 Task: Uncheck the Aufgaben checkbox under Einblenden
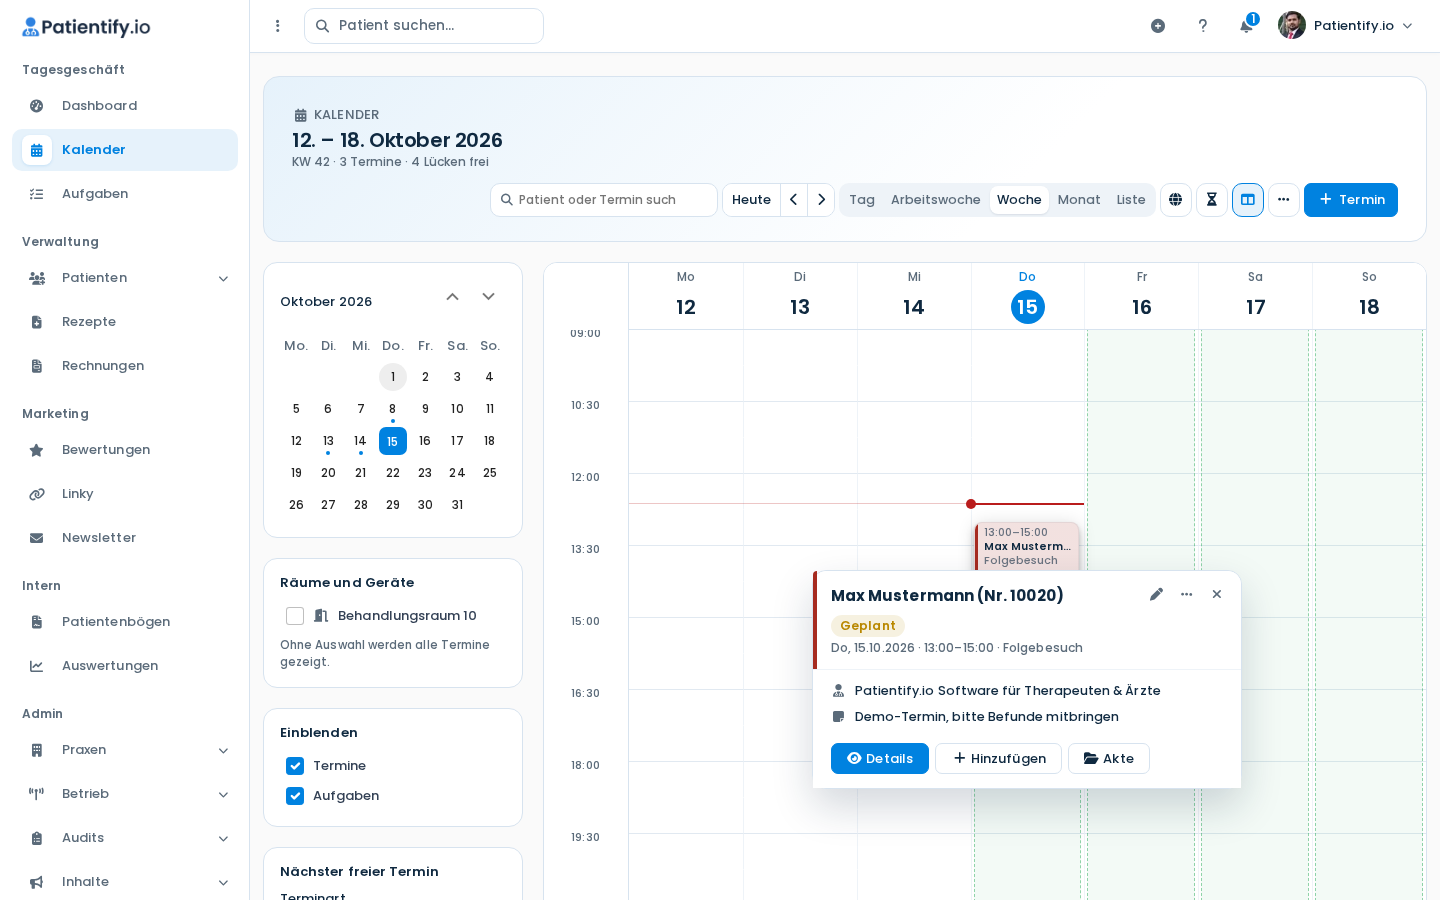pyautogui.click(x=295, y=796)
